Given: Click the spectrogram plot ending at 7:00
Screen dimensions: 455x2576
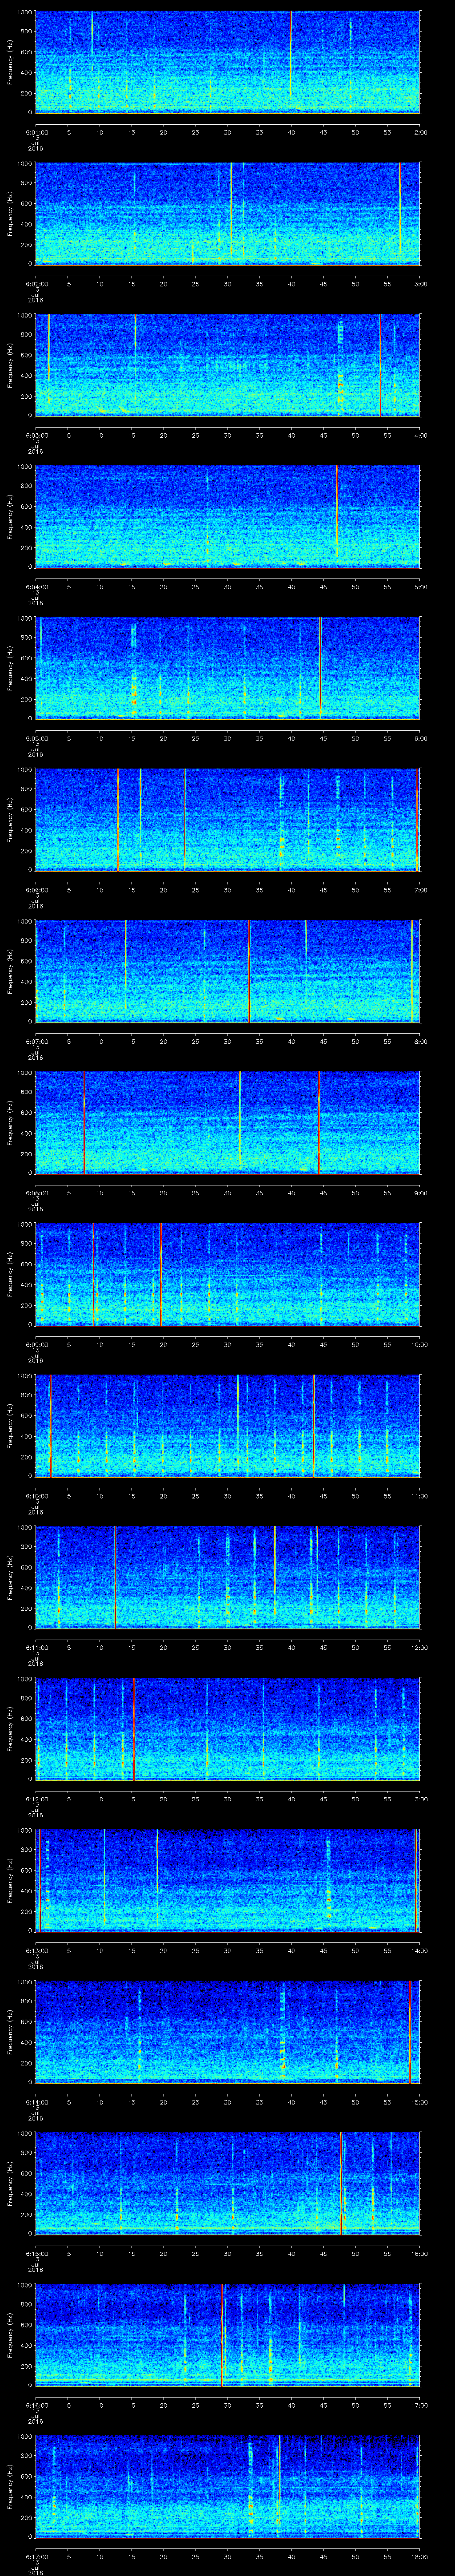Looking at the screenshot, I should 228,819.
